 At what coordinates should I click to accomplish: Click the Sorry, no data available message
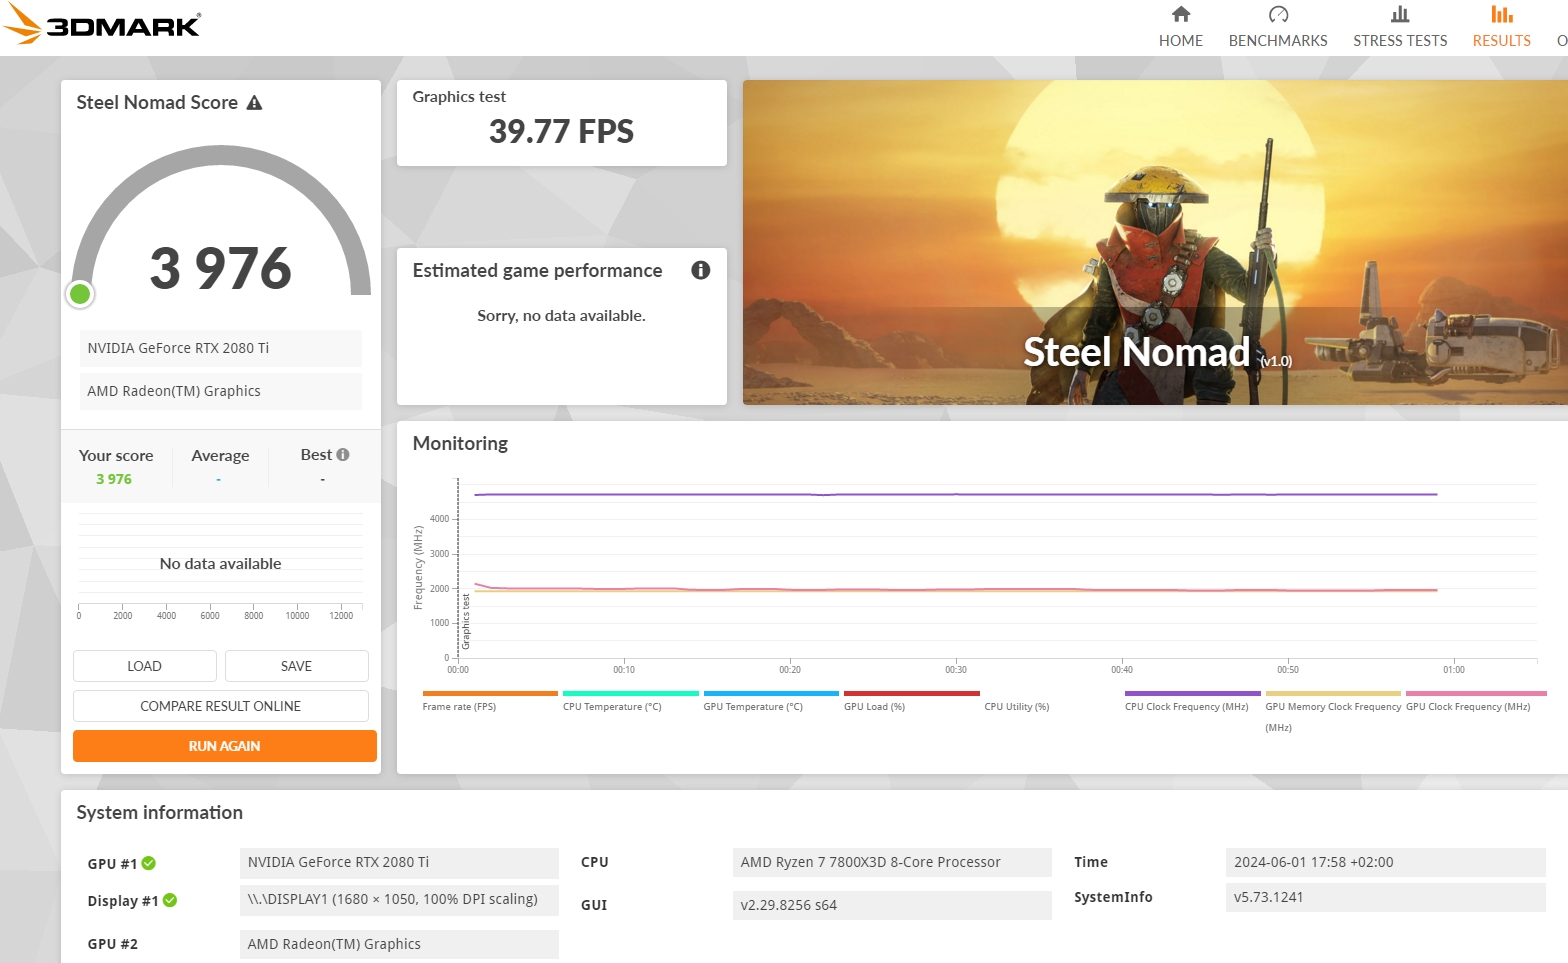tap(561, 316)
